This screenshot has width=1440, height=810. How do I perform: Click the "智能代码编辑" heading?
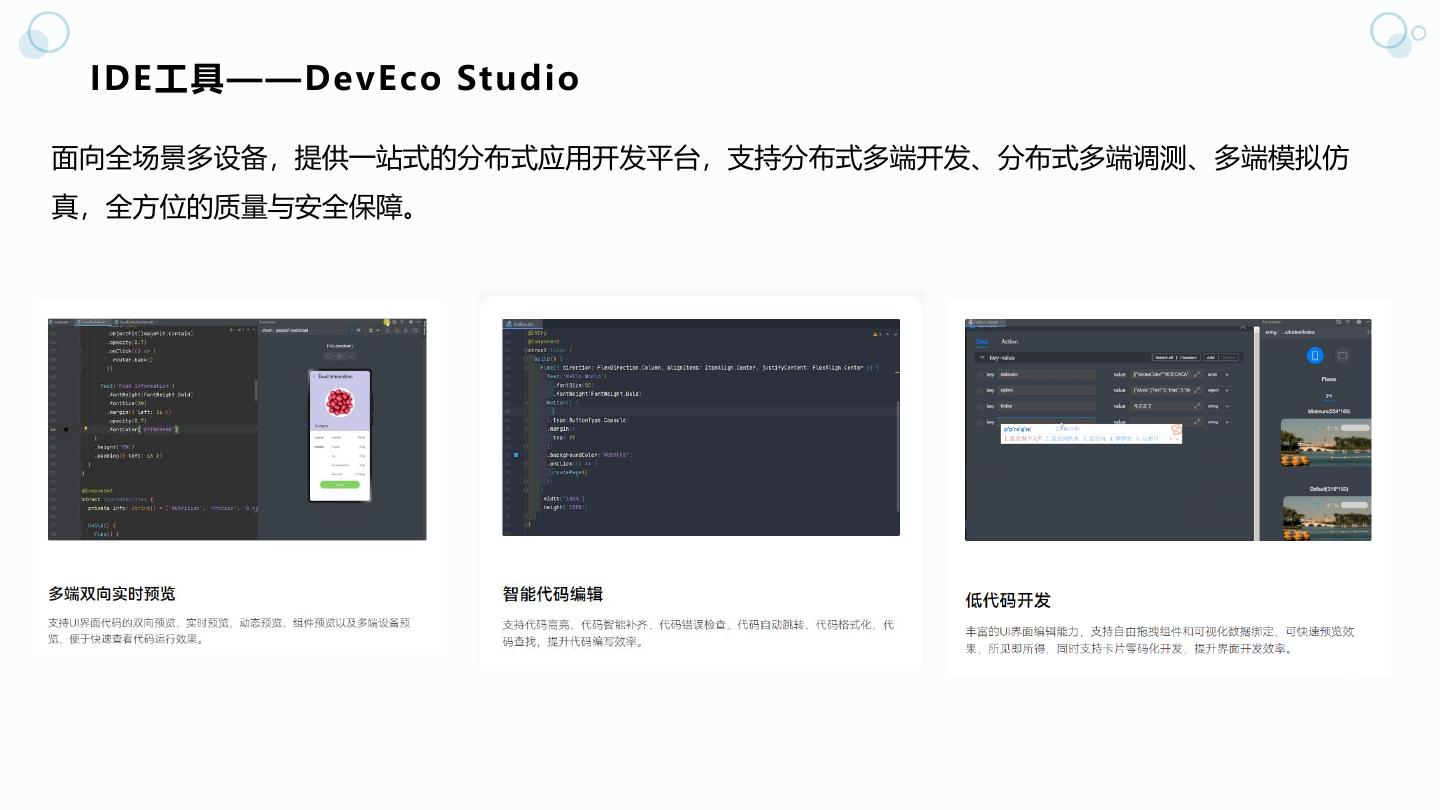coord(553,594)
